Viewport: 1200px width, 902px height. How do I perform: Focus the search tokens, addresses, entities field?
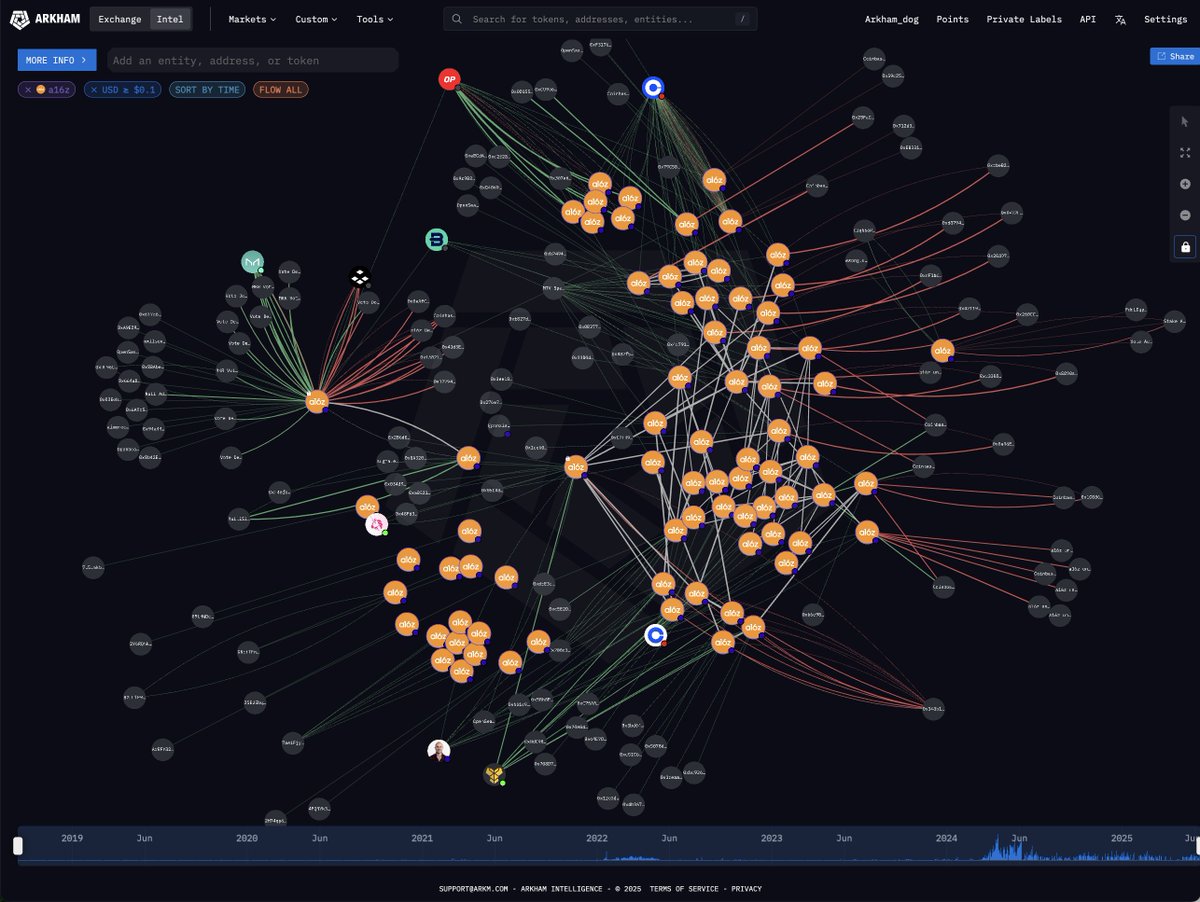pos(600,19)
